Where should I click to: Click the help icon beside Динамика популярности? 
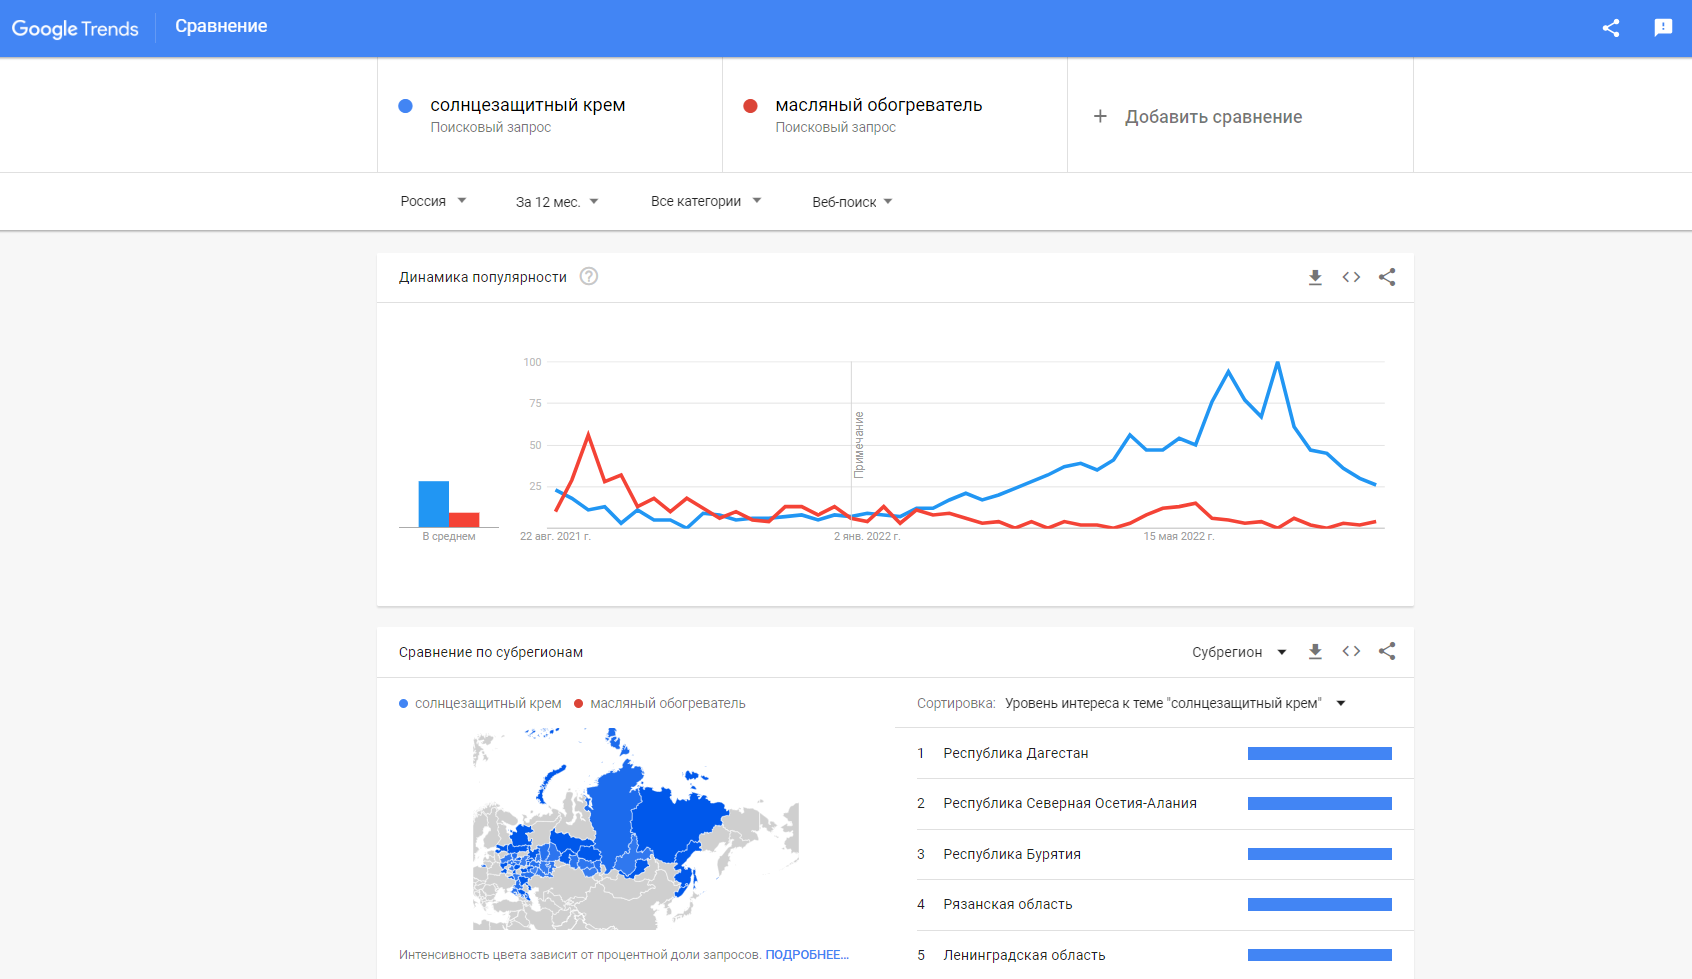[x=589, y=277]
